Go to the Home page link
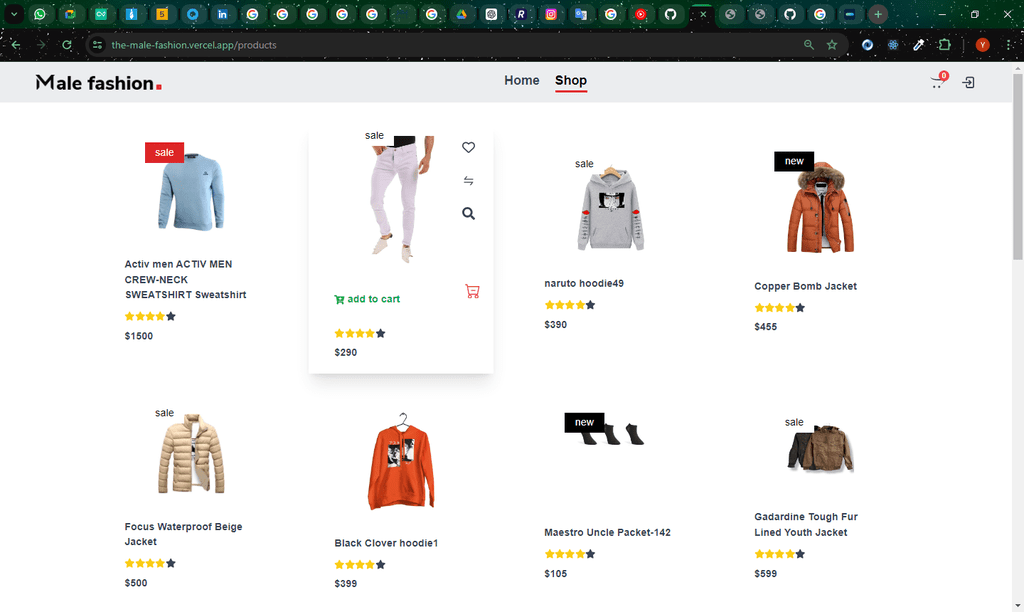 (522, 80)
